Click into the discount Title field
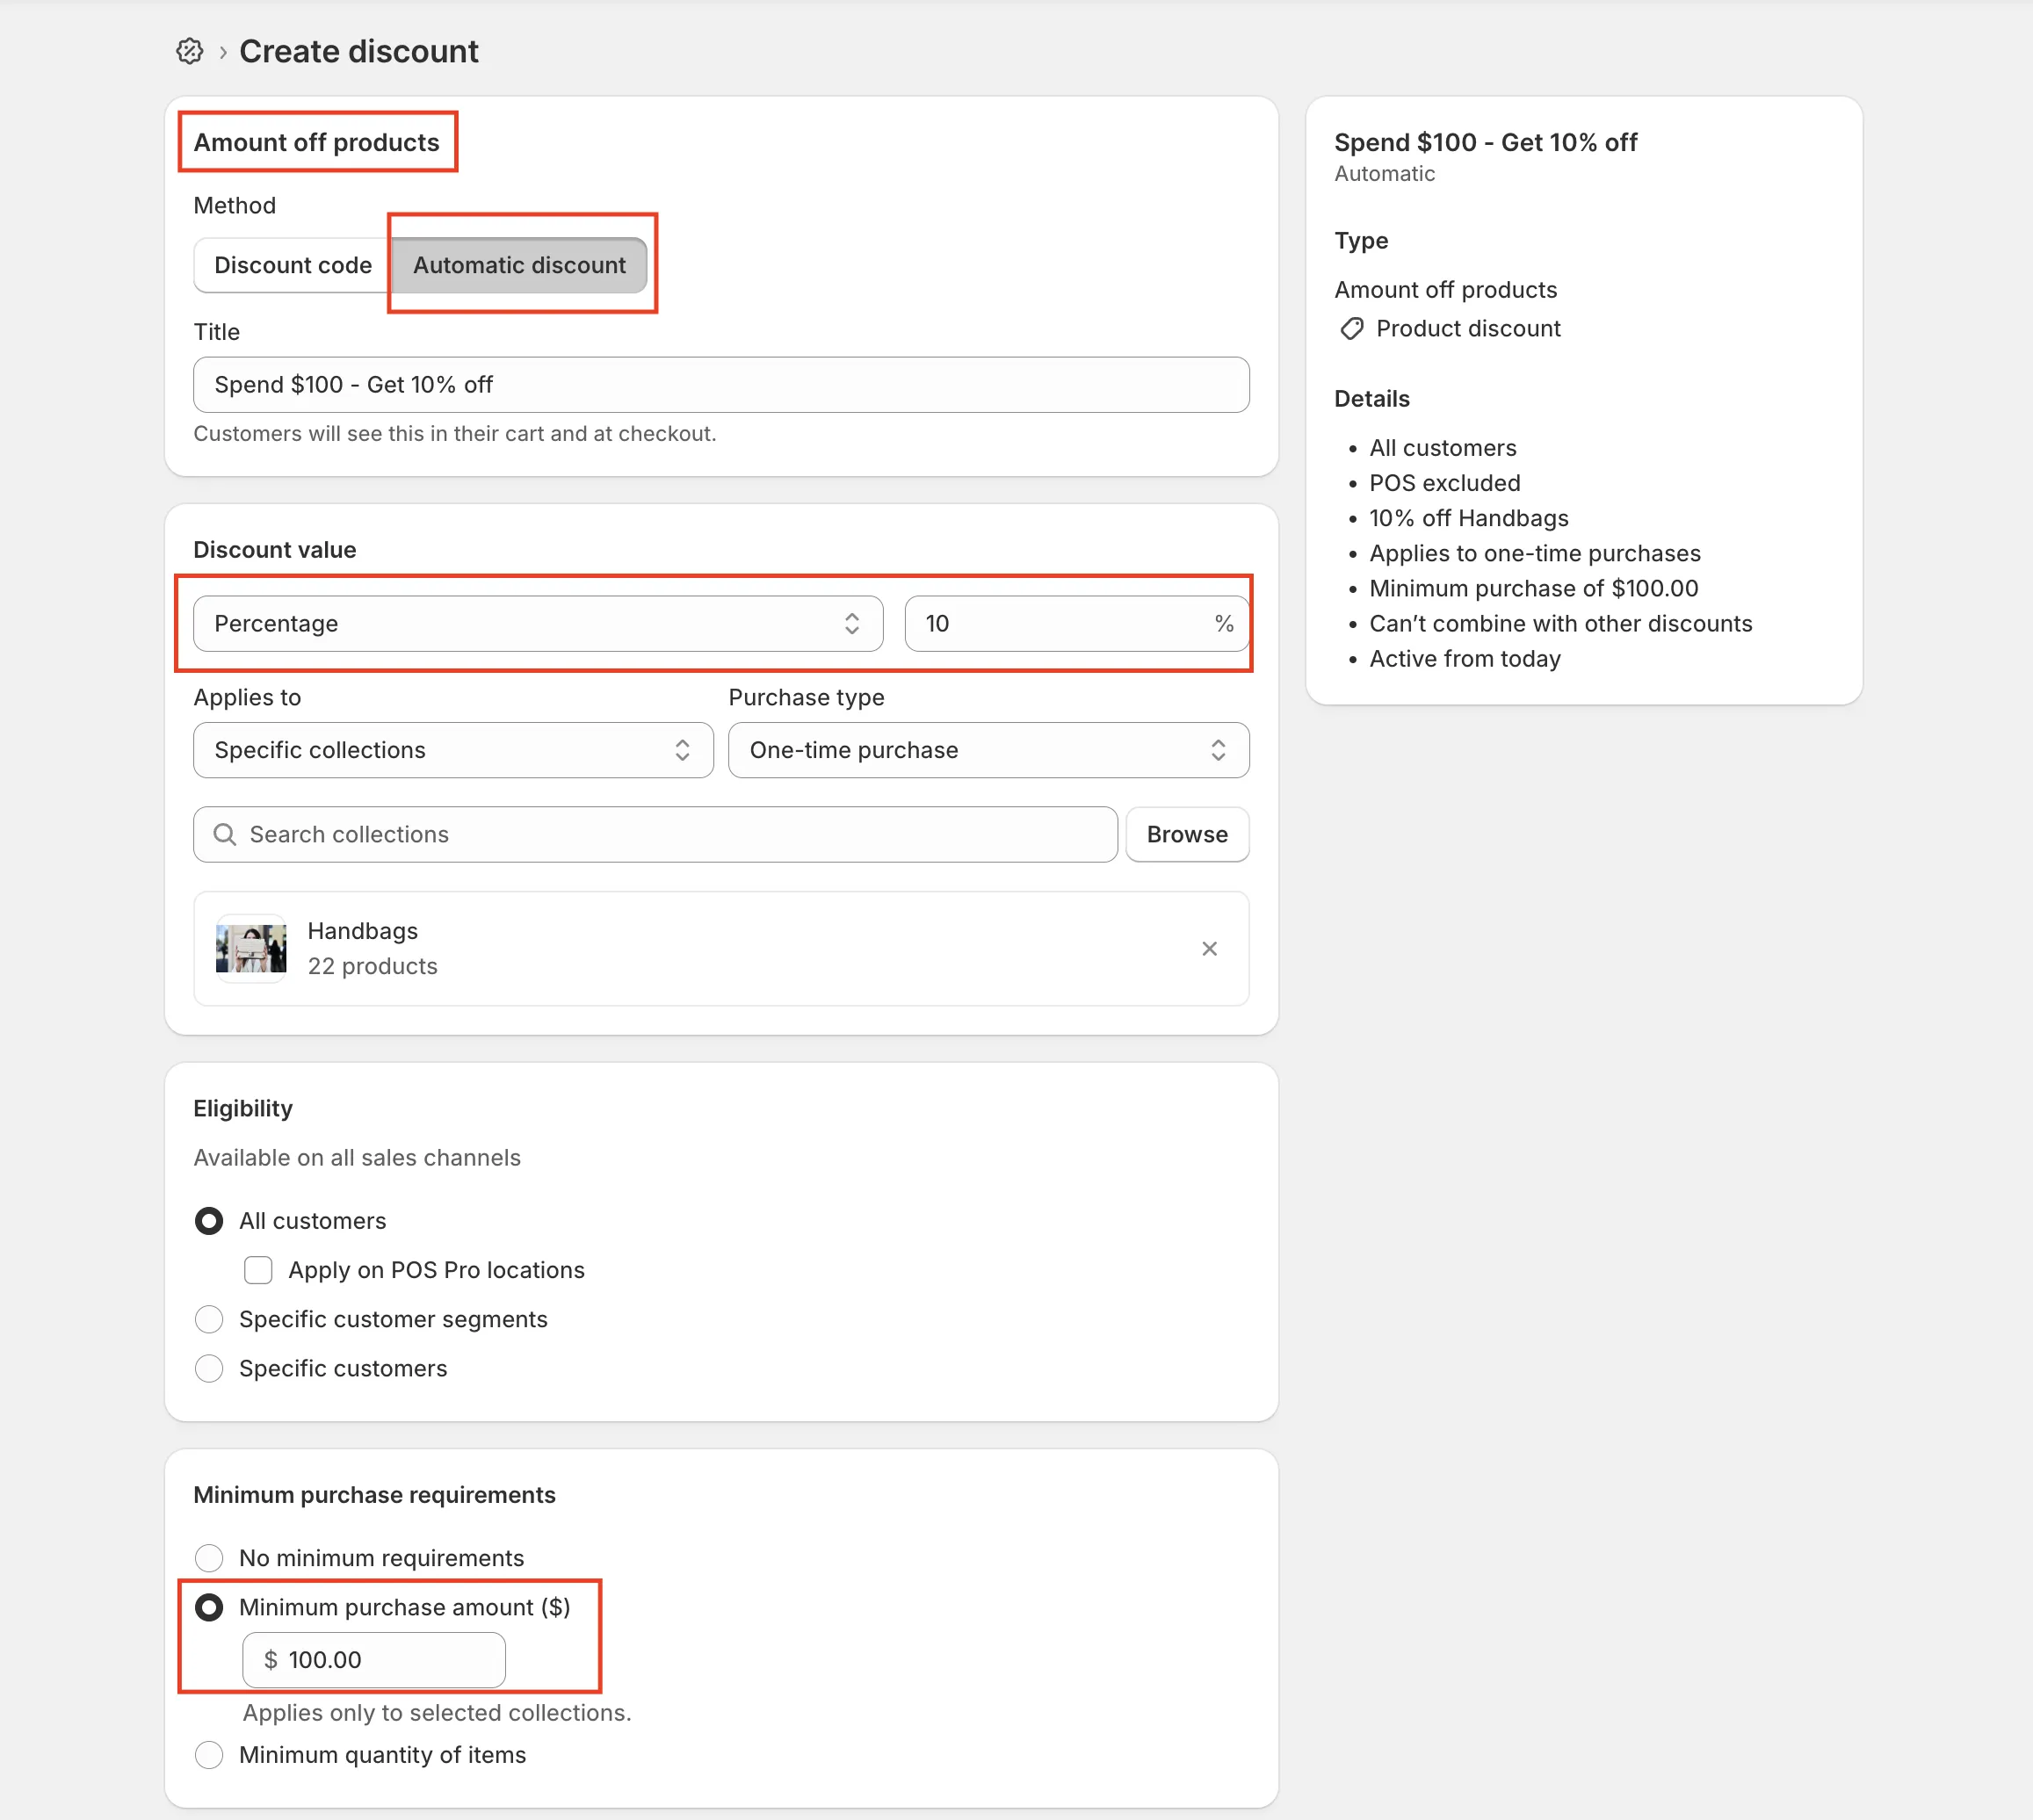Viewport: 2033px width, 1820px height. [x=720, y=385]
